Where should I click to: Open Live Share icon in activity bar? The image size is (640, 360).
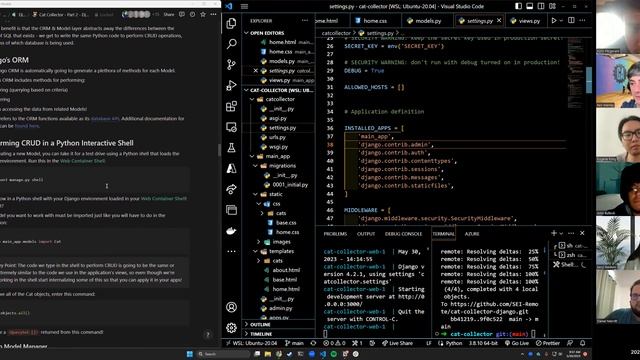(231, 189)
